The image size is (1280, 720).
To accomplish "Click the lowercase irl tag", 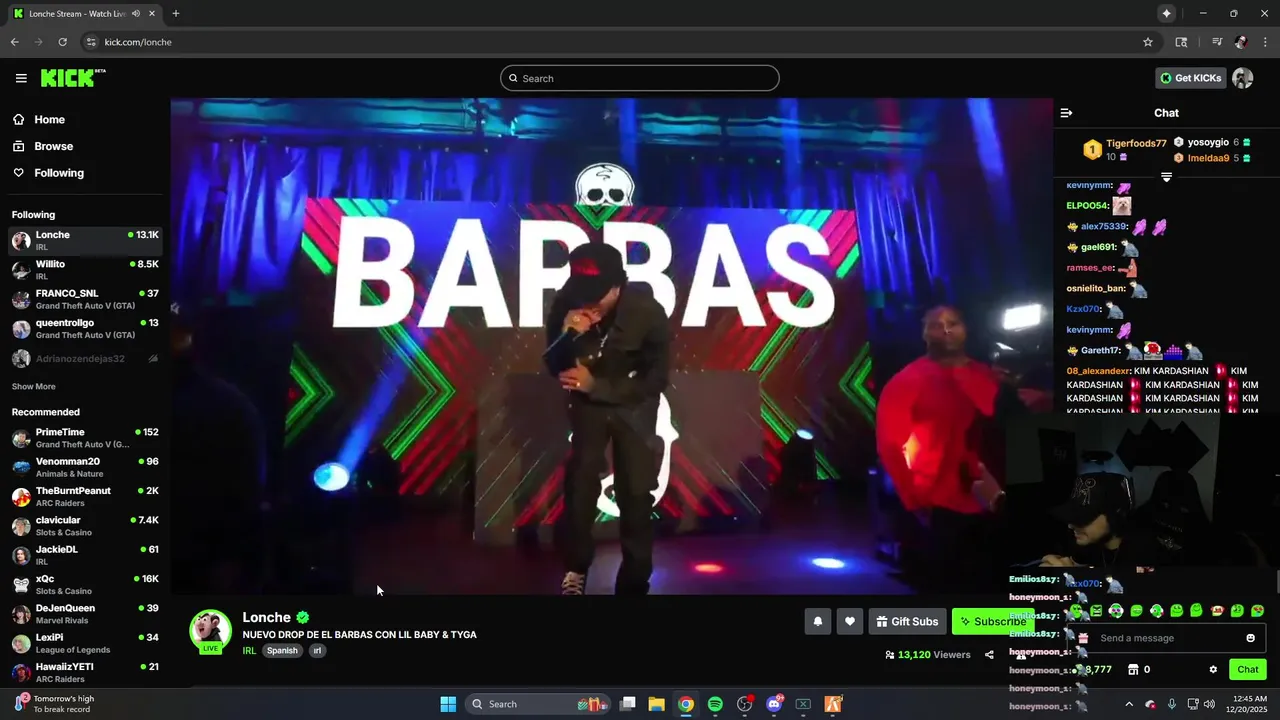I will [x=317, y=650].
